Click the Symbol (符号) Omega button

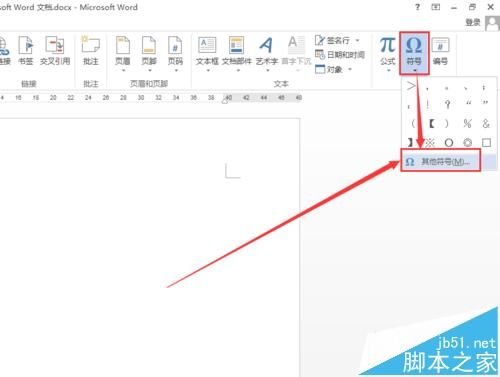(414, 53)
